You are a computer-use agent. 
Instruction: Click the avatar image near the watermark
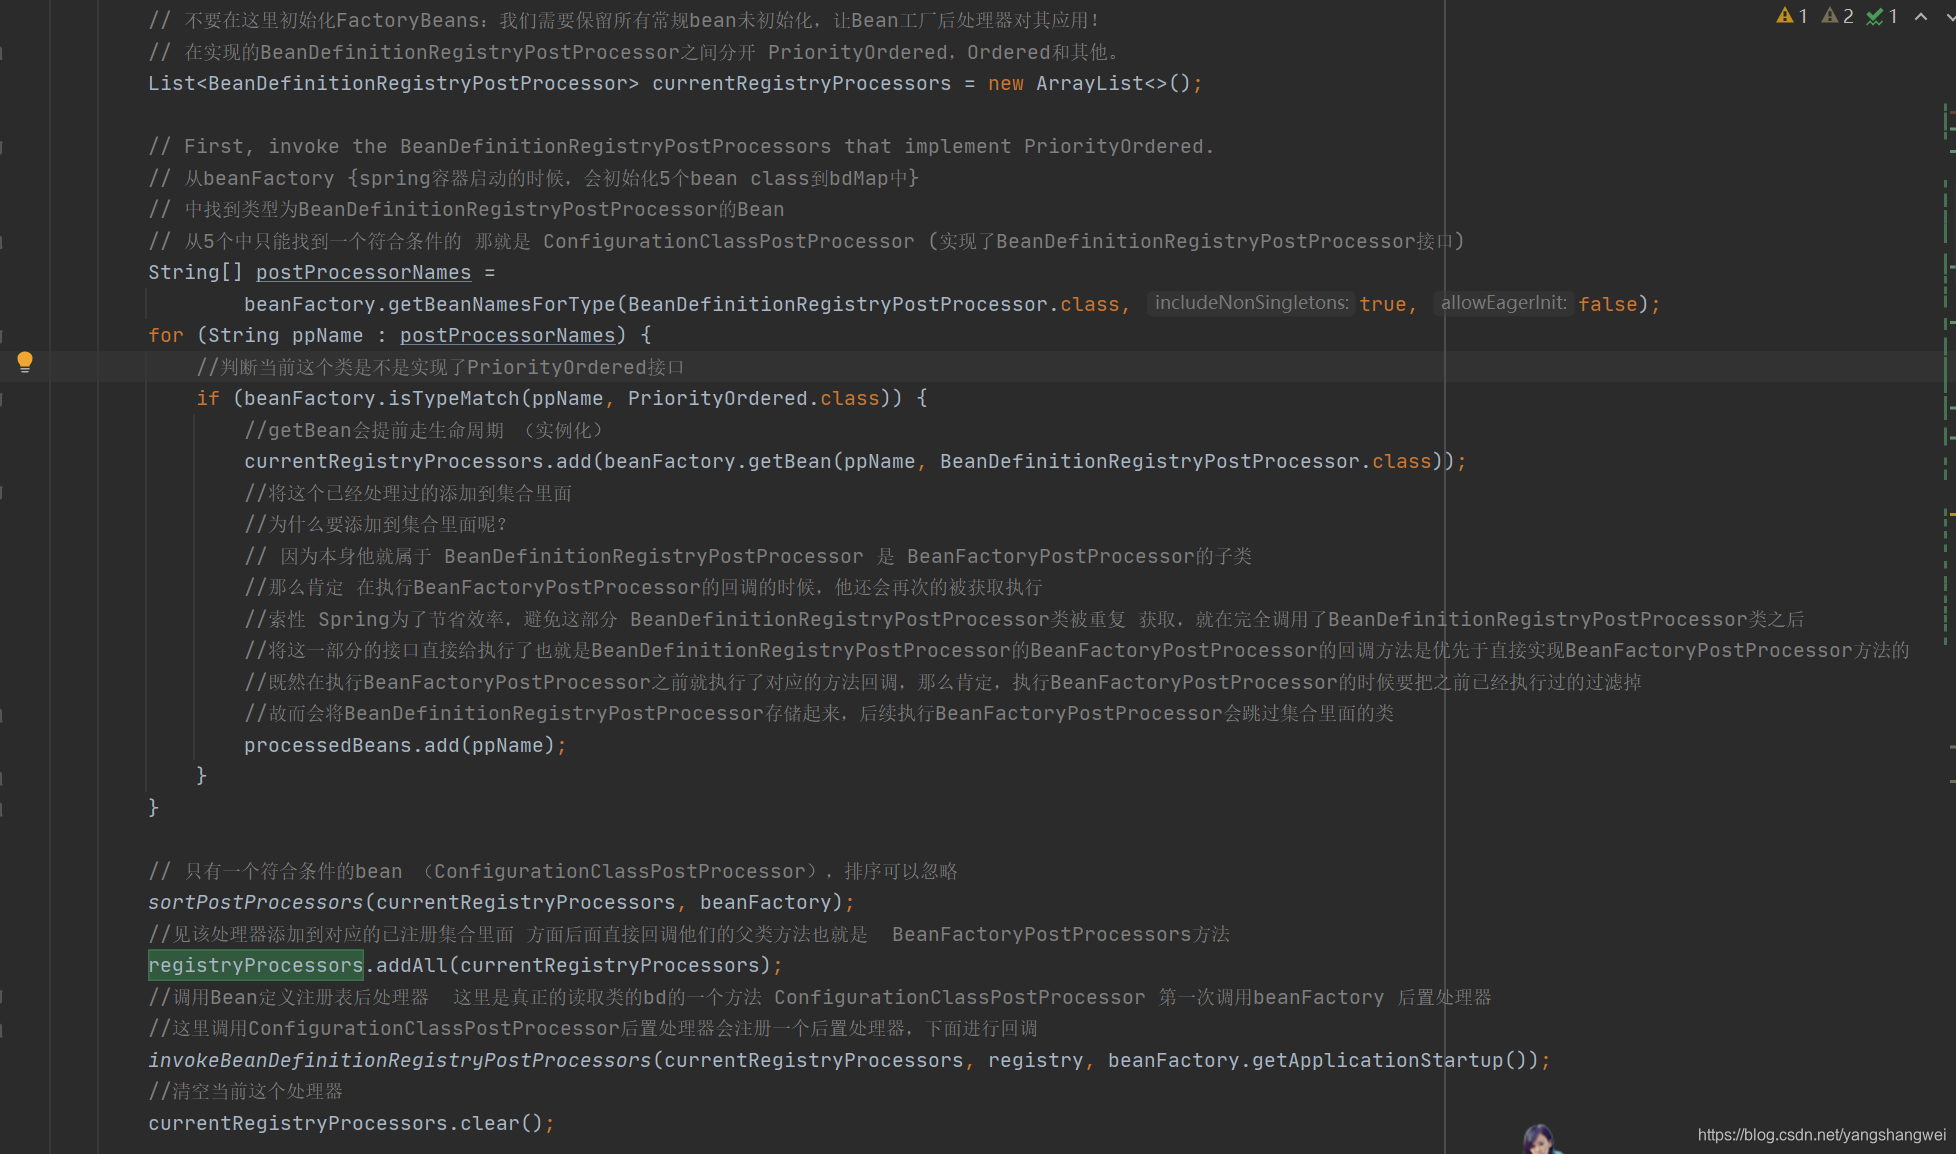(x=1538, y=1140)
